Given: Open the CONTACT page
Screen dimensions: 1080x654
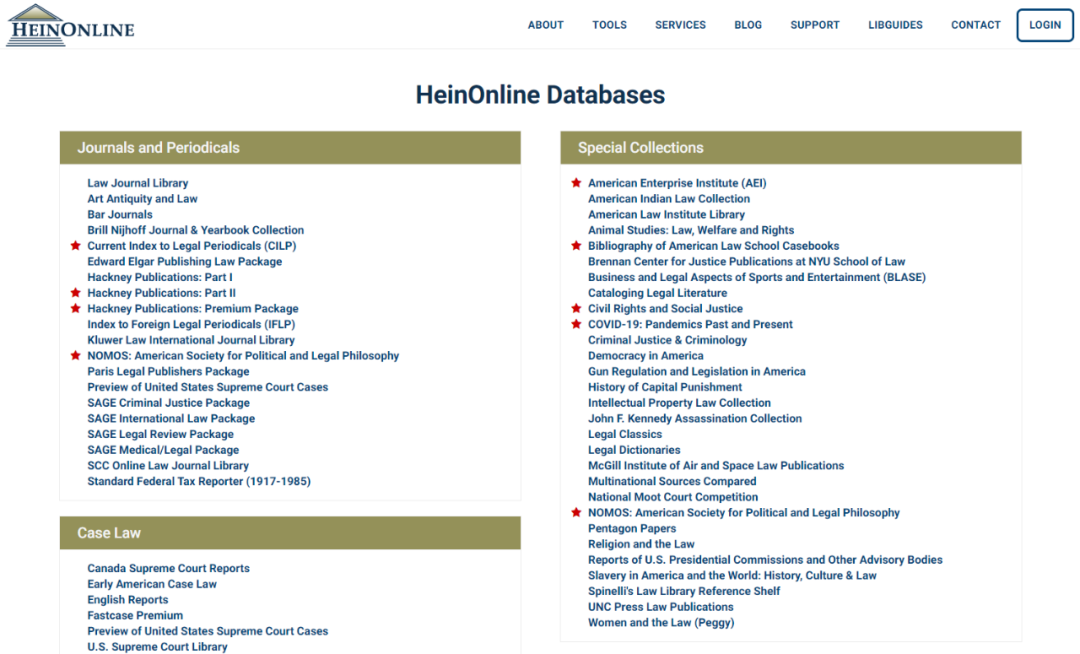Looking at the screenshot, I should [976, 25].
